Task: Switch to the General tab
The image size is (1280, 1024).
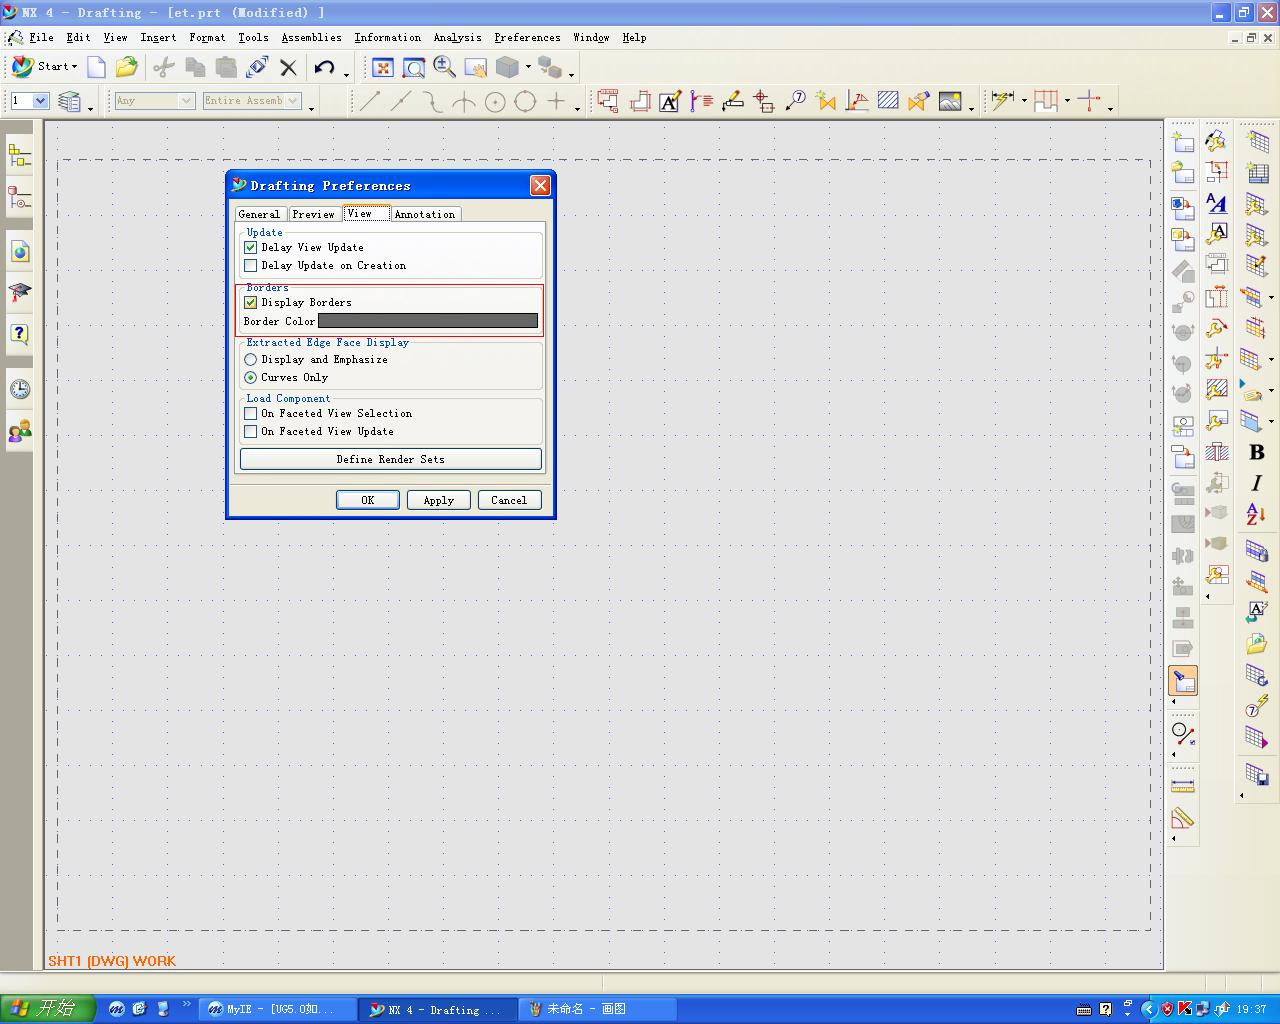Action: point(259,215)
